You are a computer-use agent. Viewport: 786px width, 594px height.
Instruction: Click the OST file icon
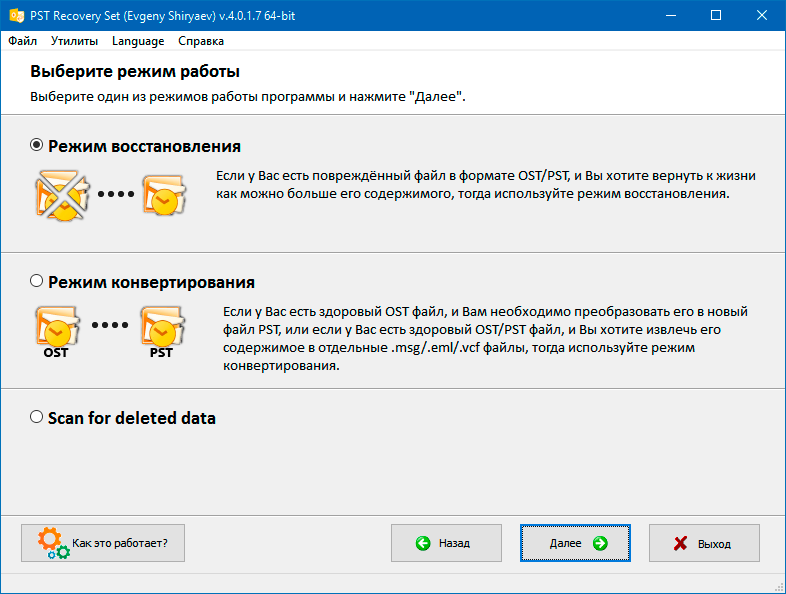57,332
